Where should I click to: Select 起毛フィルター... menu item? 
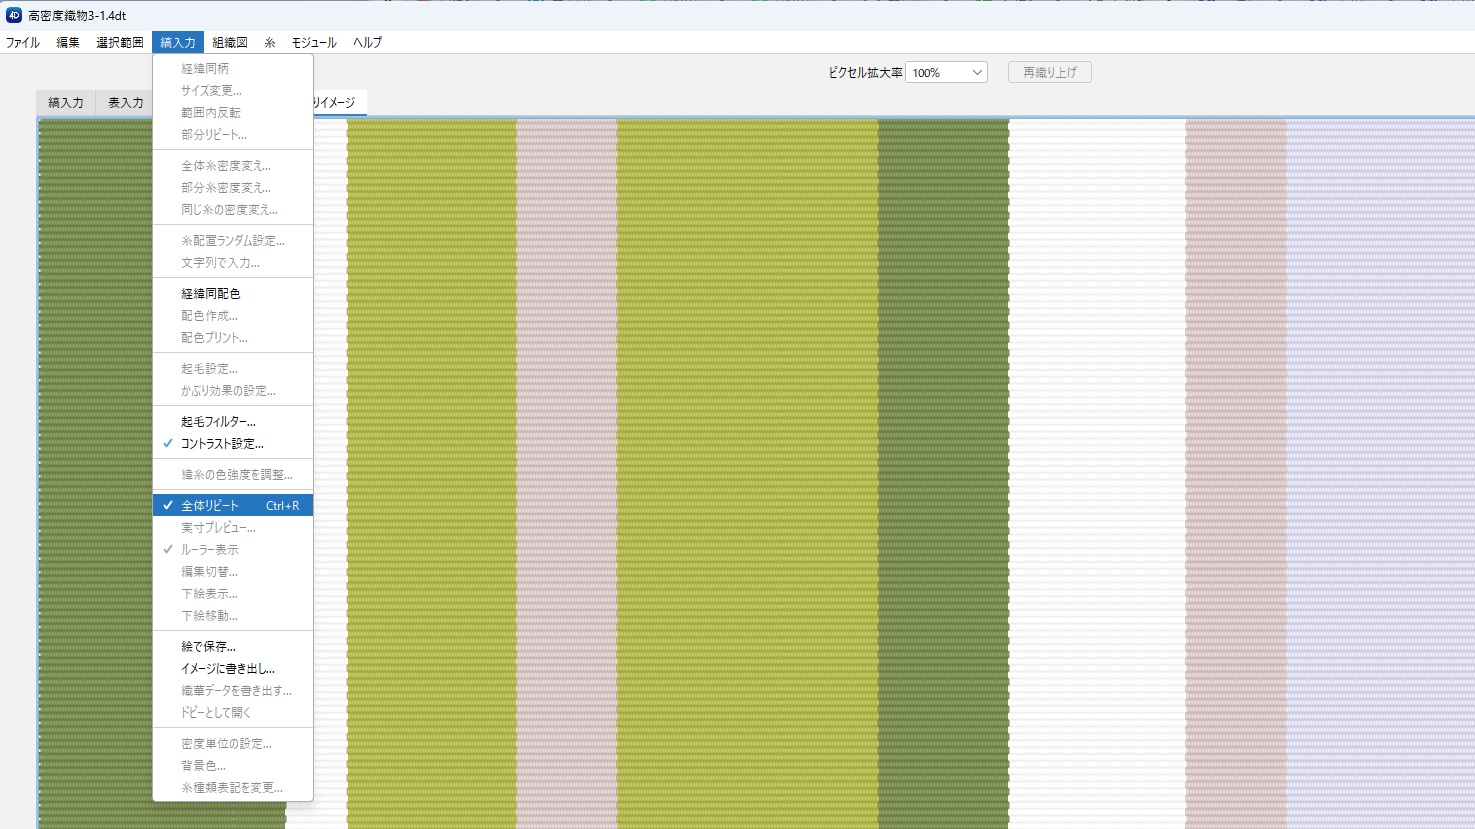pyautogui.click(x=218, y=422)
